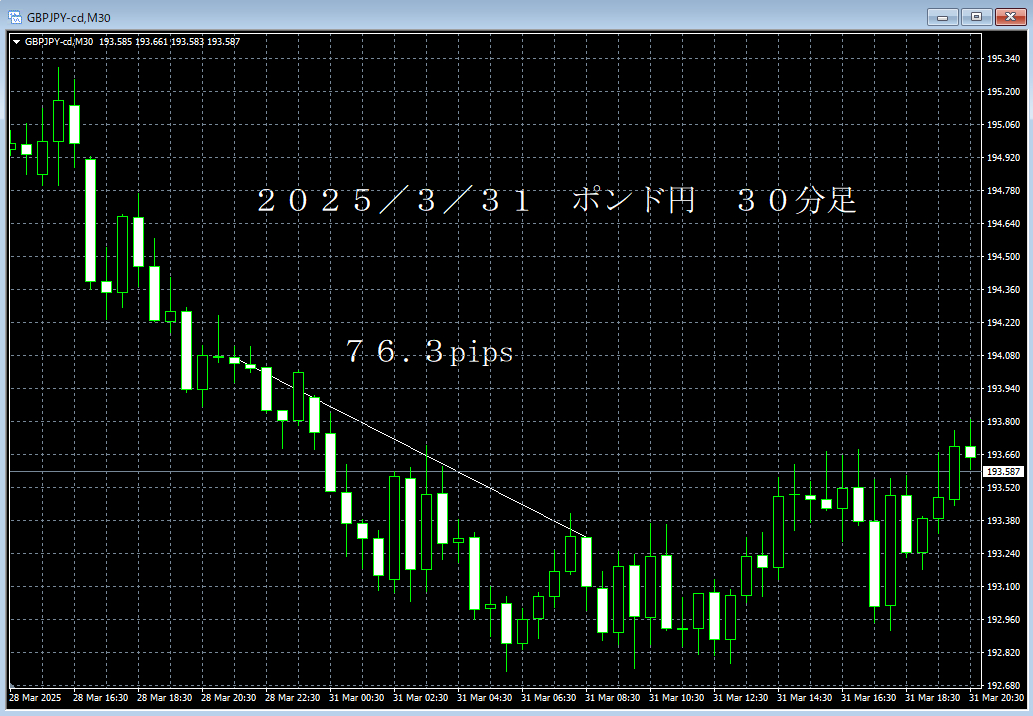Select the 76.3pips text label
This screenshot has height=716, width=1033.
[430, 352]
